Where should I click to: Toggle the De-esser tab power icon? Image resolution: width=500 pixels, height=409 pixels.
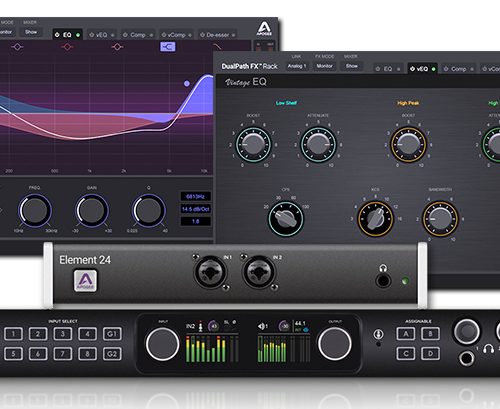[202, 35]
